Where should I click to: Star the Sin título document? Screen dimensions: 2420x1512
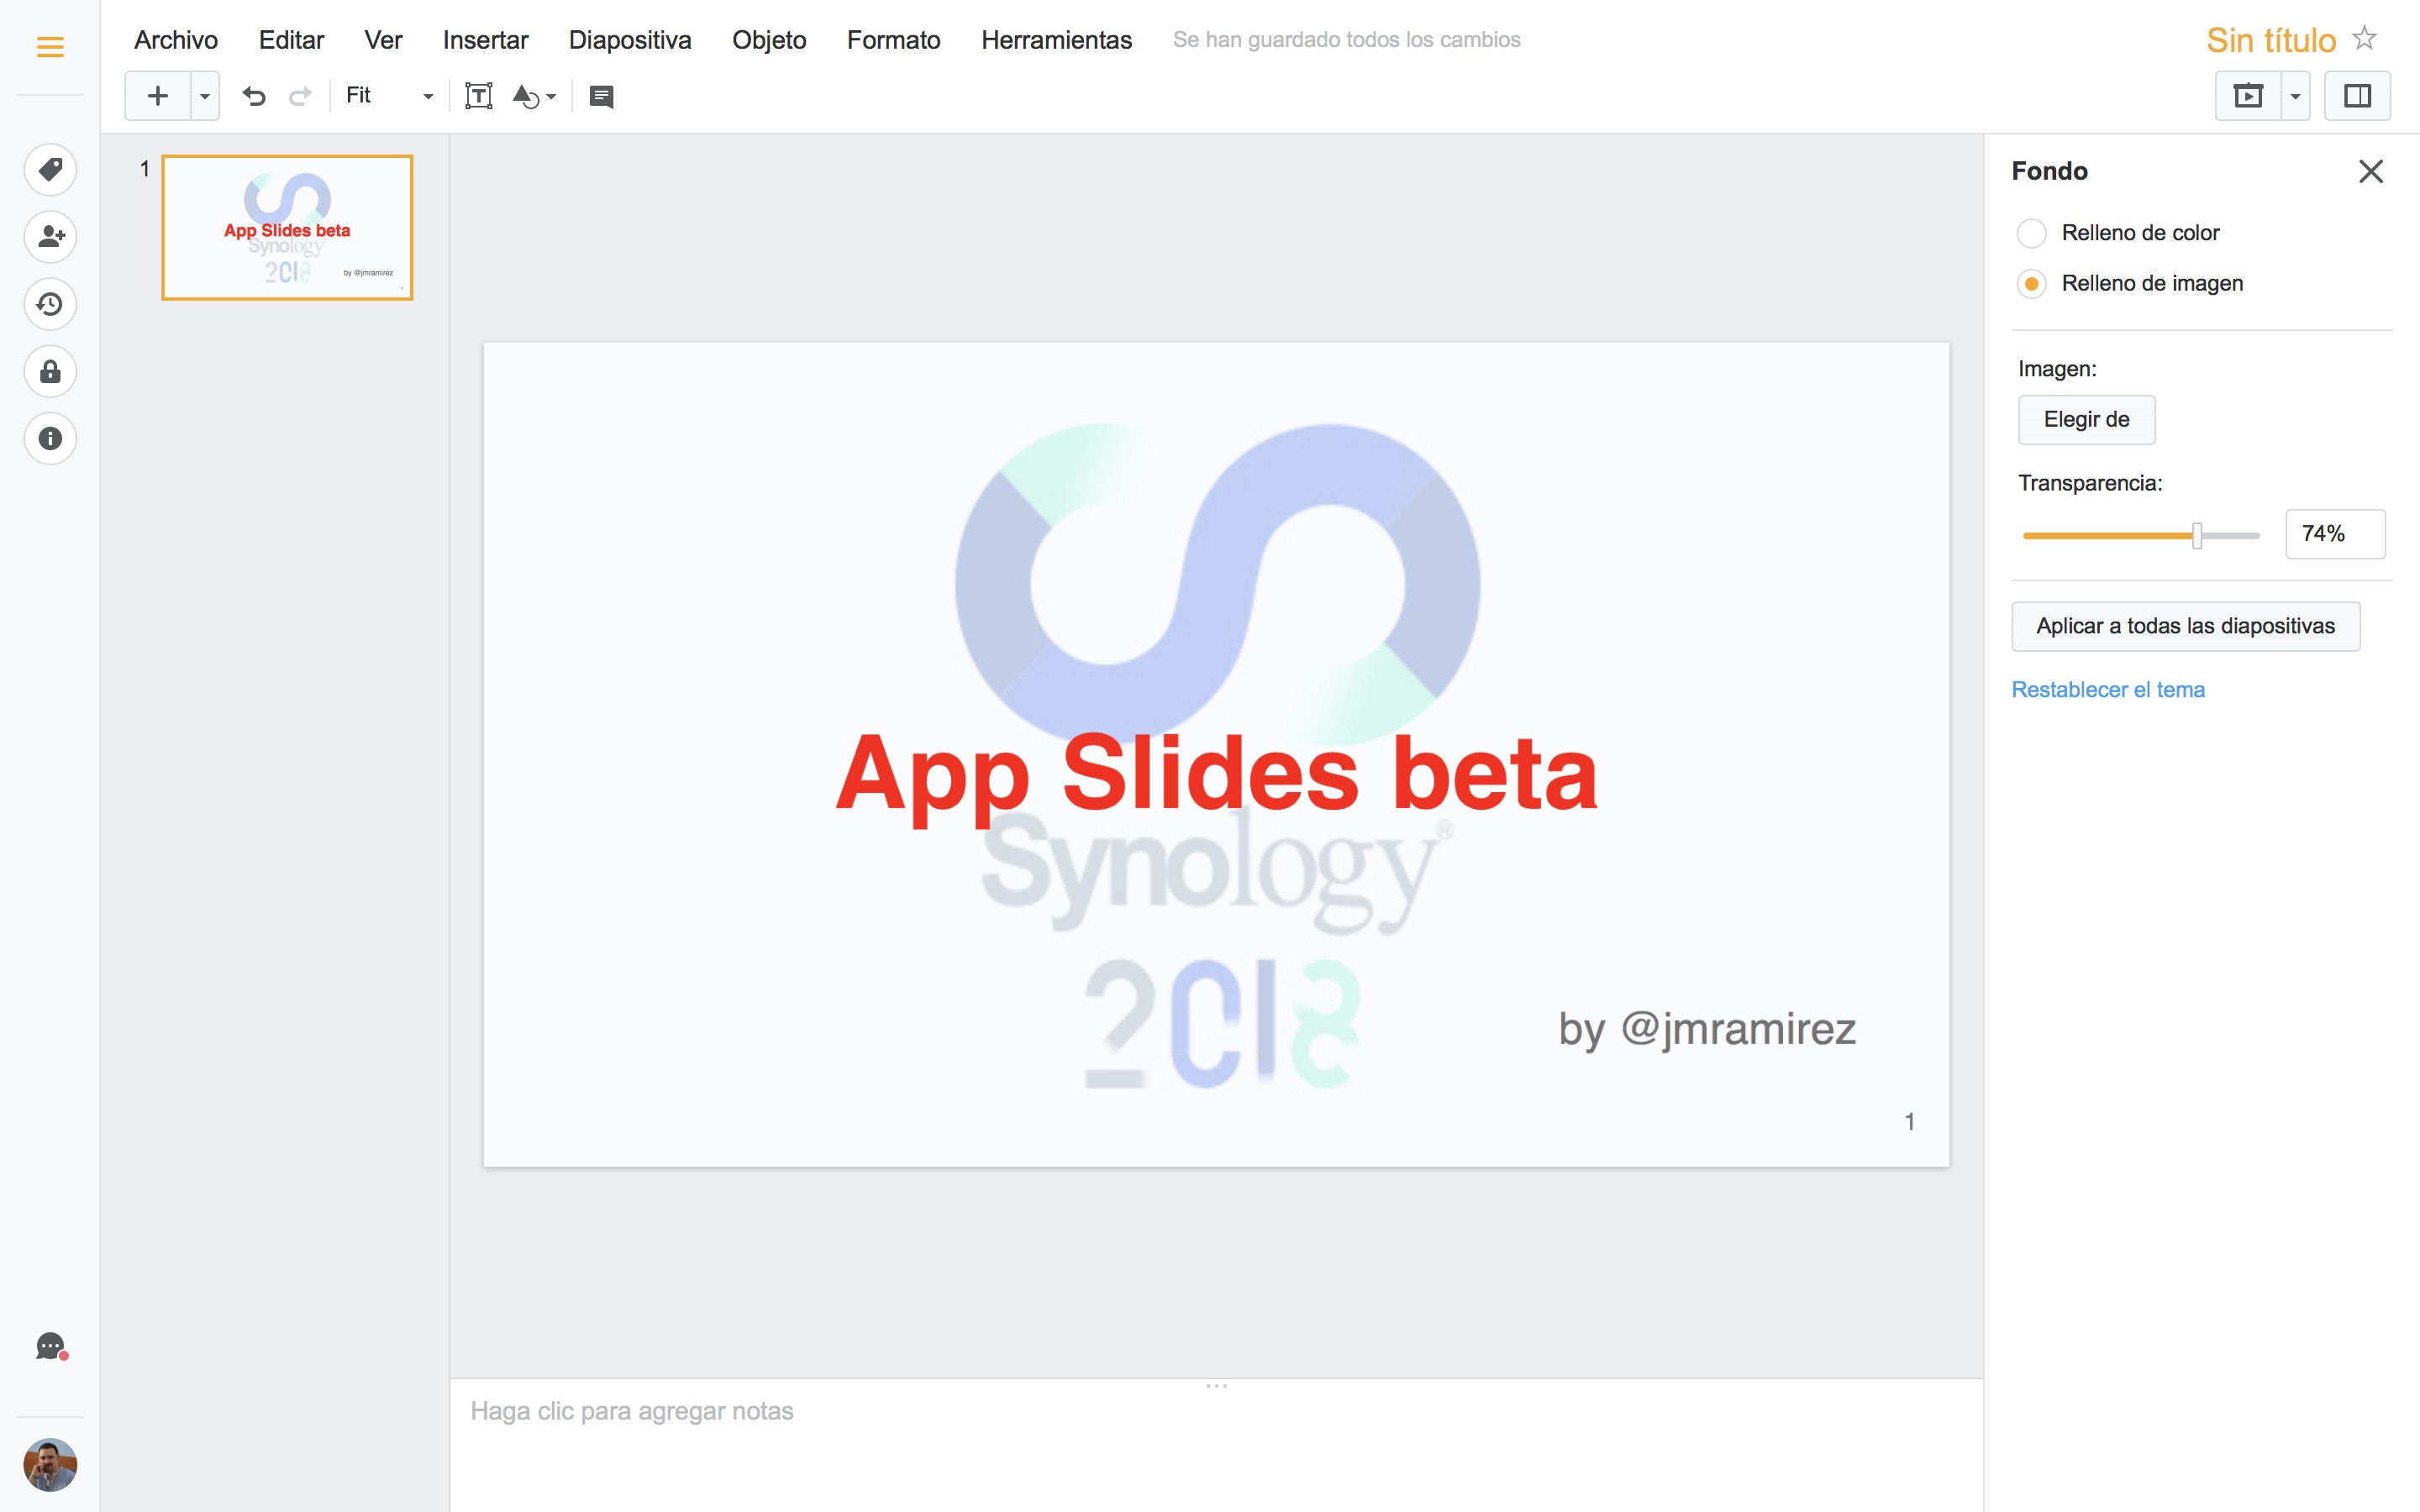(2364, 38)
